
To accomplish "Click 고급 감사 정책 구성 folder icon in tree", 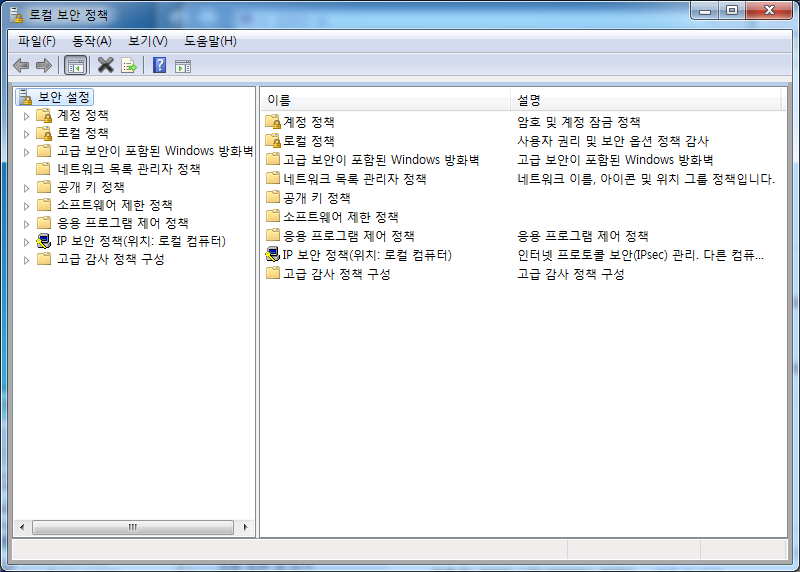I will click(x=44, y=259).
